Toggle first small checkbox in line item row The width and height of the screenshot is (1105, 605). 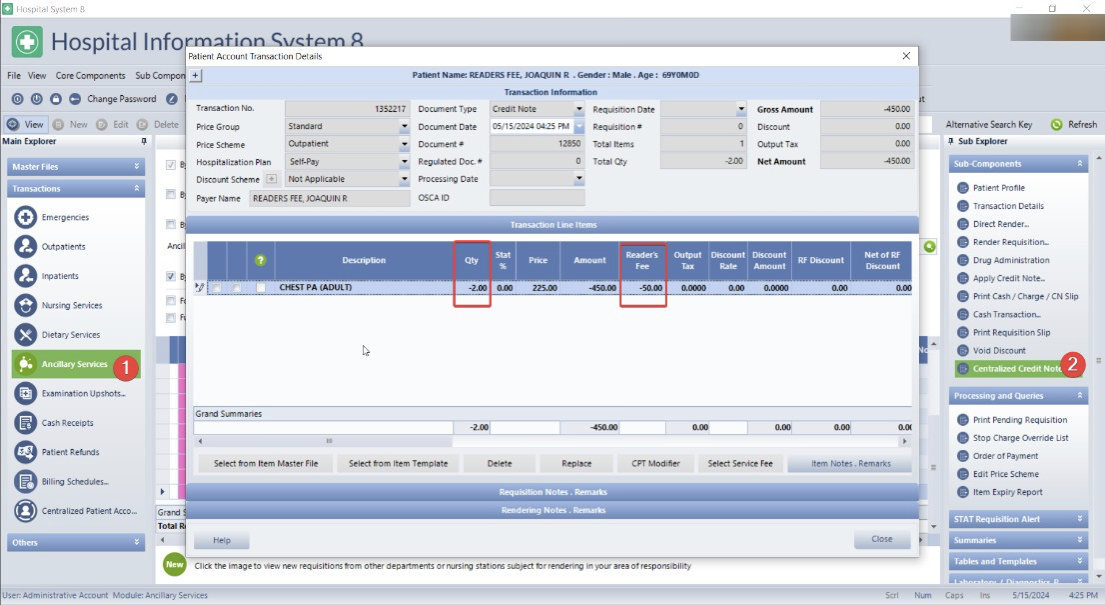pos(217,289)
